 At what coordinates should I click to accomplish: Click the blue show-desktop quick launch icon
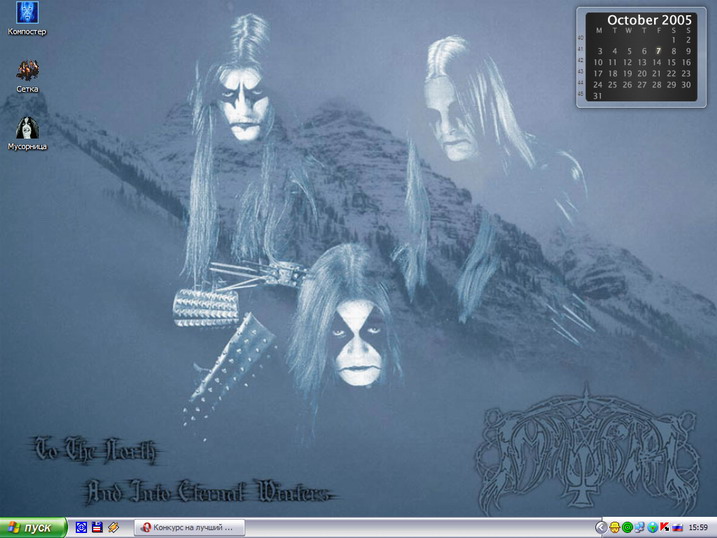(x=81, y=527)
